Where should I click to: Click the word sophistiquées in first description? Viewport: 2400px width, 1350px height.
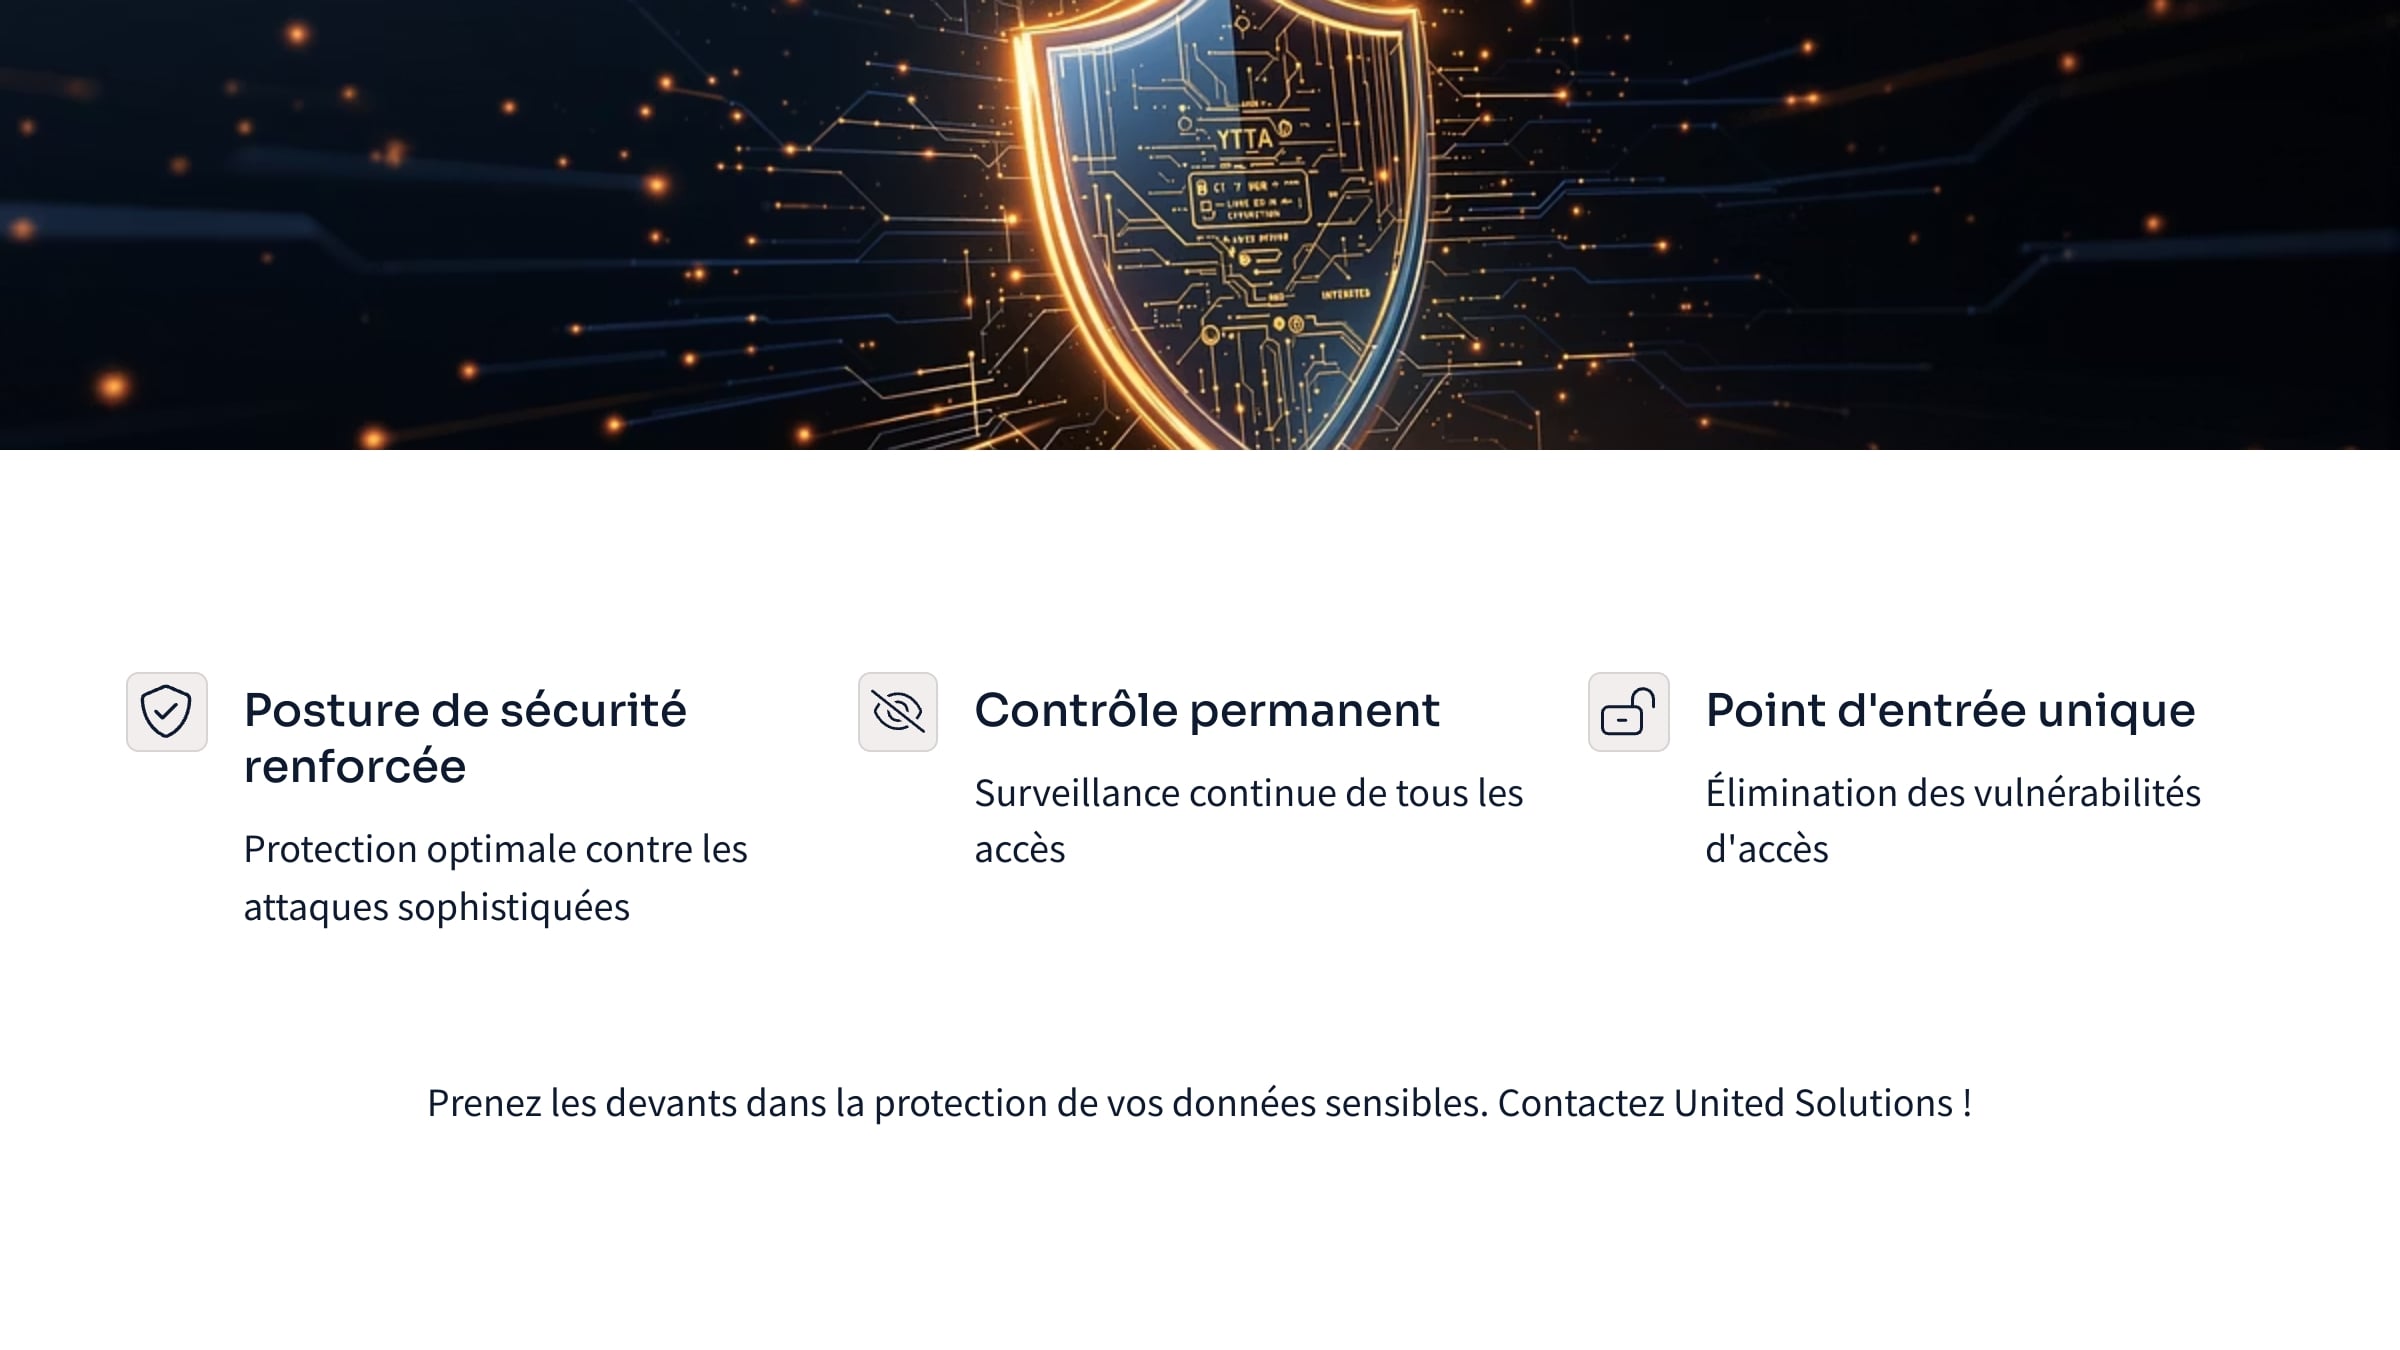[x=514, y=908]
